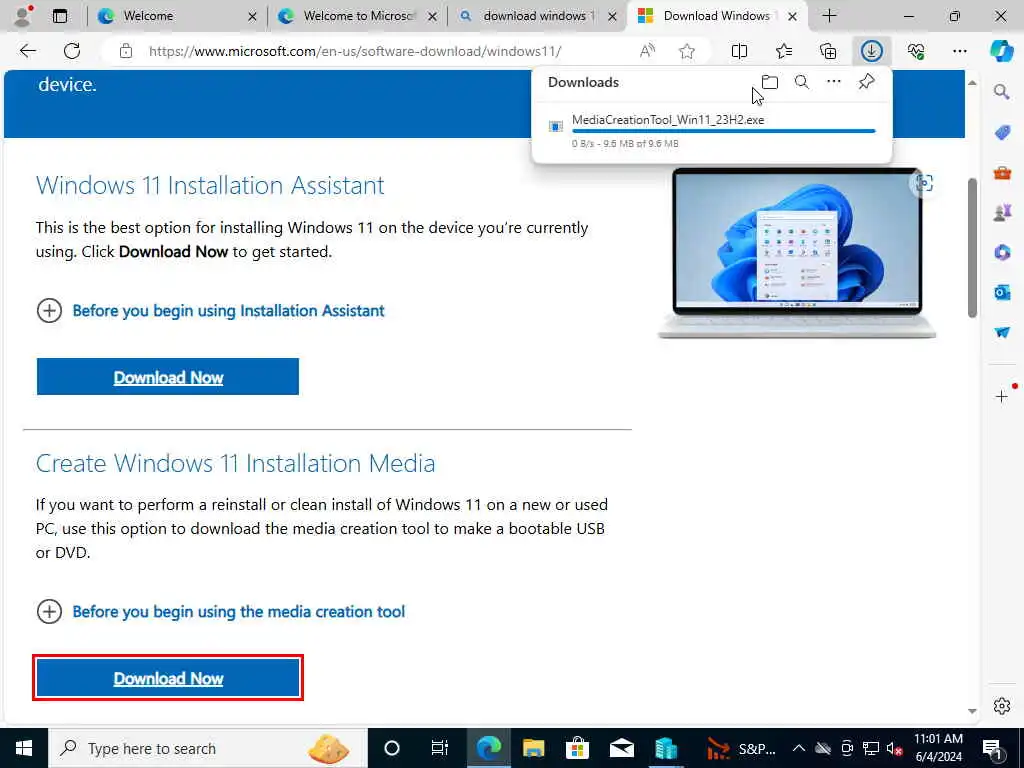This screenshot has height=768, width=1024.
Task: Open downloads folder from Downloads panel
Action: pos(770,82)
